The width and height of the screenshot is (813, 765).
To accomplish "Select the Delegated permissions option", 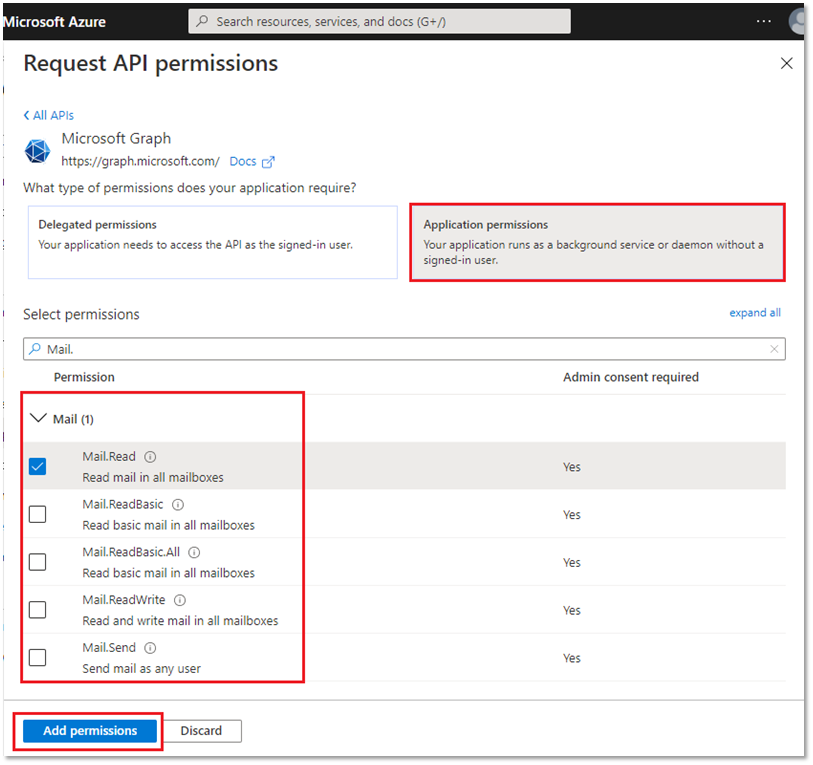I will pyautogui.click(x=212, y=242).
